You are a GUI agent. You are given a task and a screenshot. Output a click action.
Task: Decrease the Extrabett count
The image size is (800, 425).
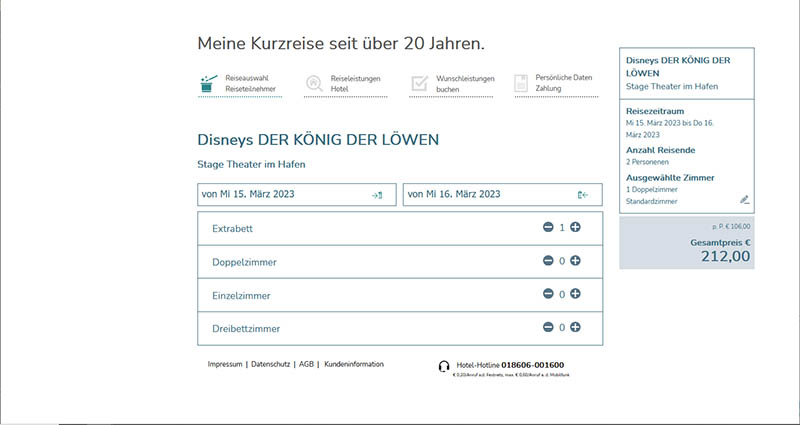coord(548,228)
